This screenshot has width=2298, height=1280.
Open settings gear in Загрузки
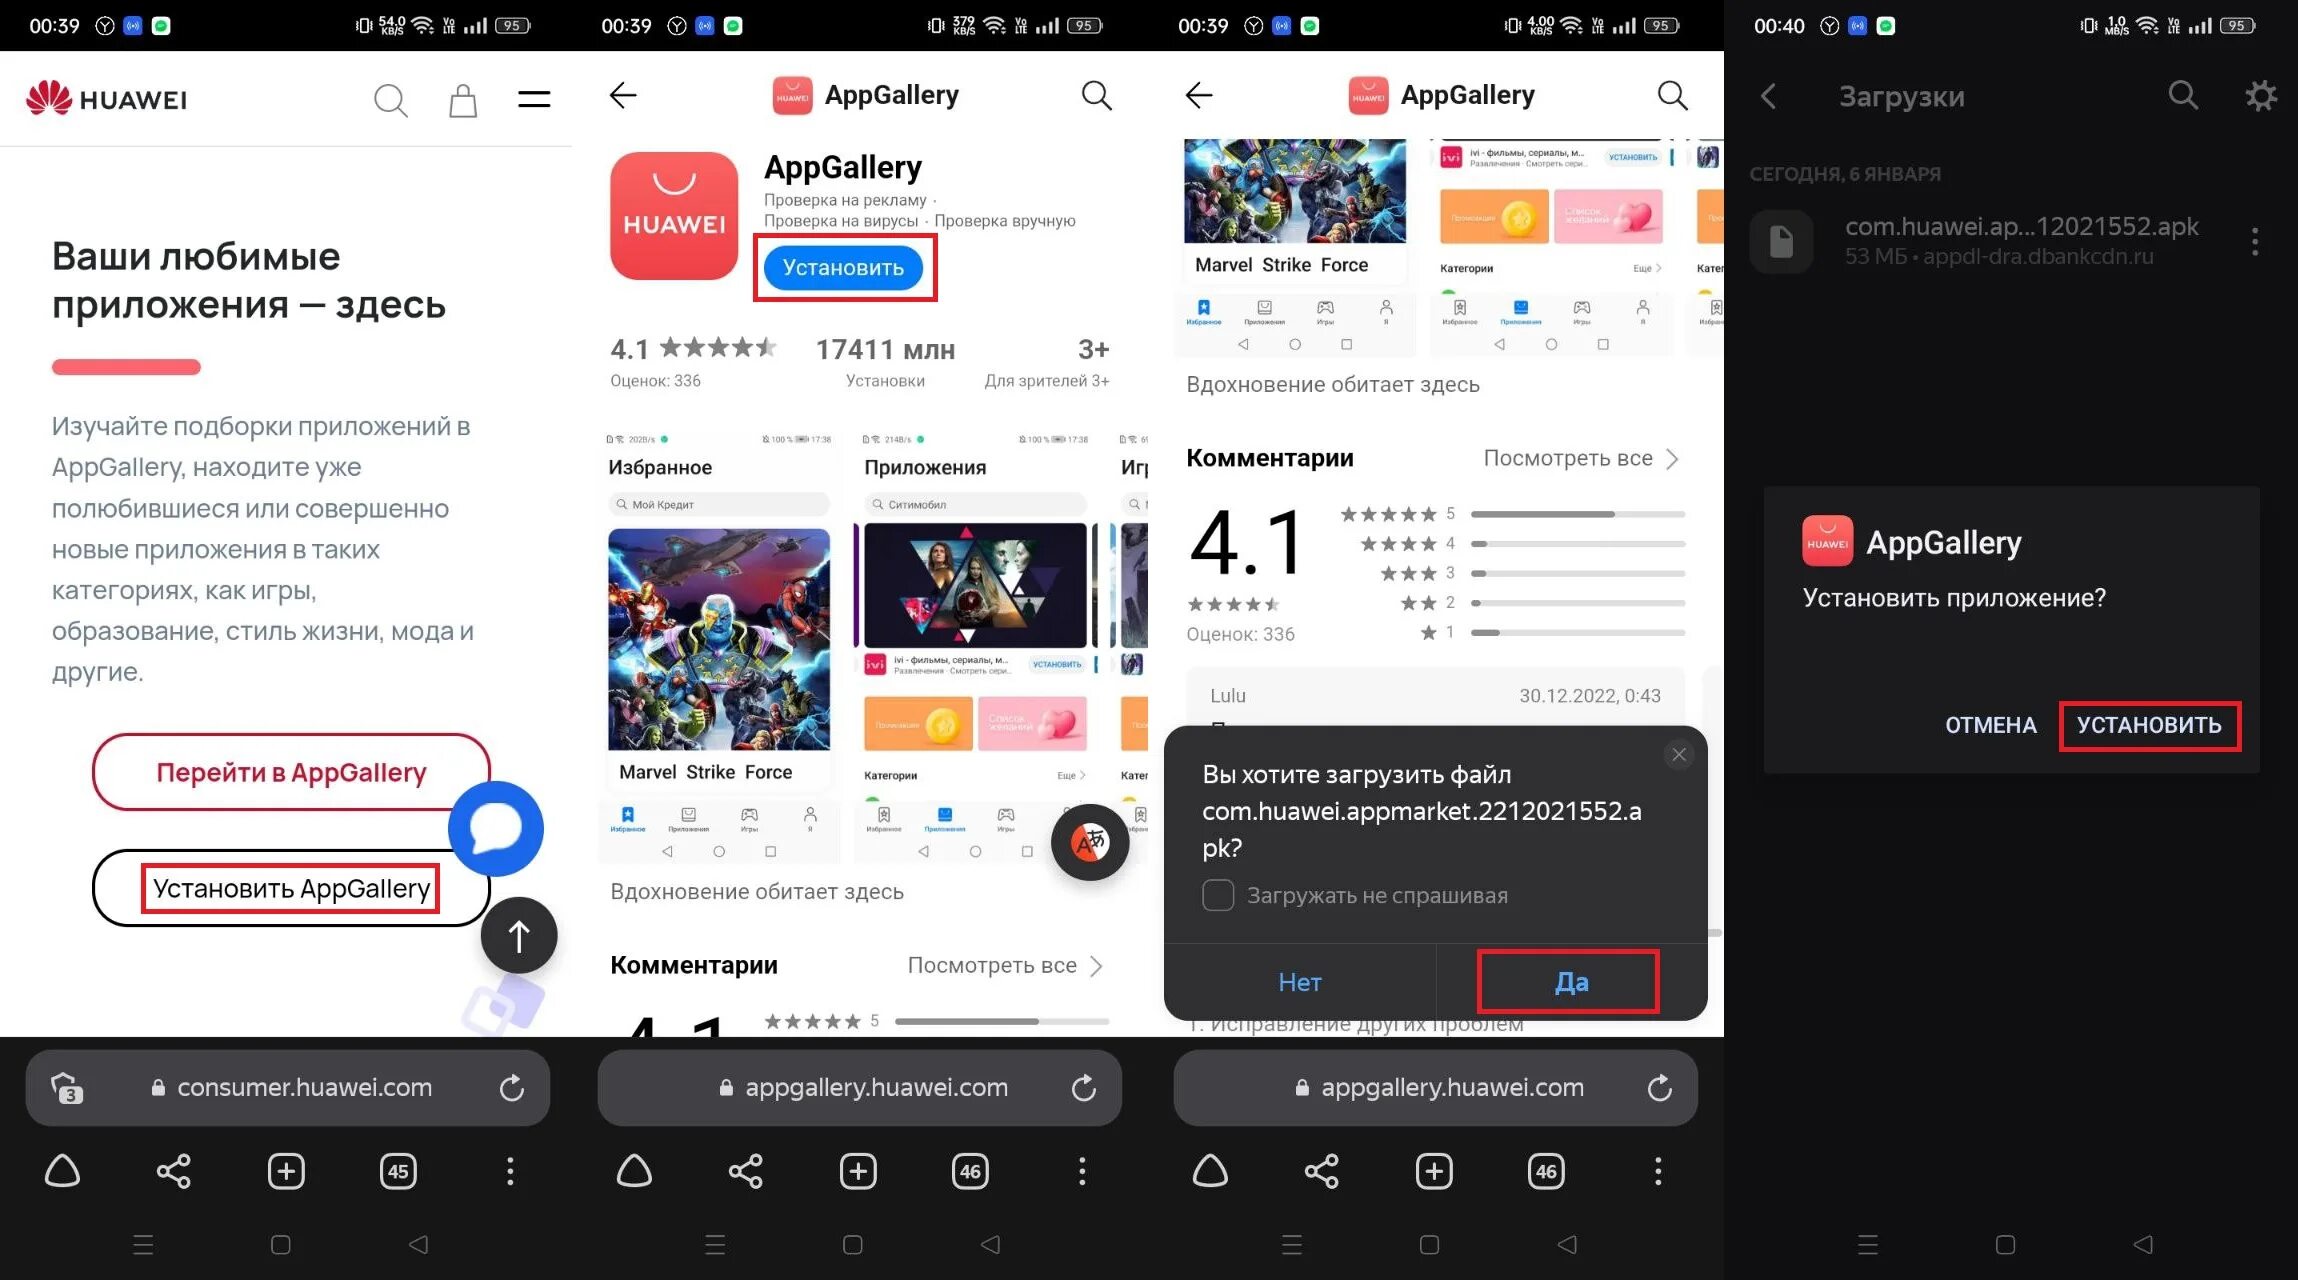[2260, 96]
